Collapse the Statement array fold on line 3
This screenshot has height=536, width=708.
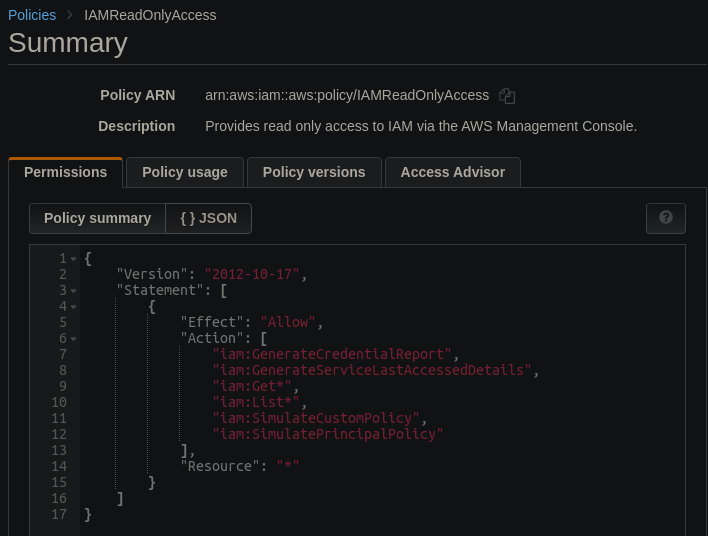pos(74,291)
